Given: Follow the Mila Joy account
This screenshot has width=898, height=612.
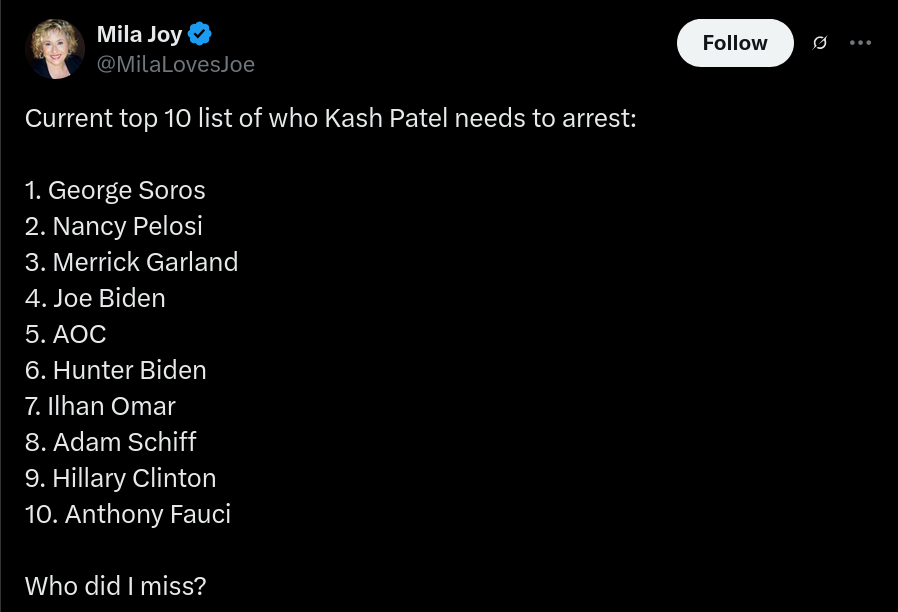Looking at the screenshot, I should [x=735, y=43].
